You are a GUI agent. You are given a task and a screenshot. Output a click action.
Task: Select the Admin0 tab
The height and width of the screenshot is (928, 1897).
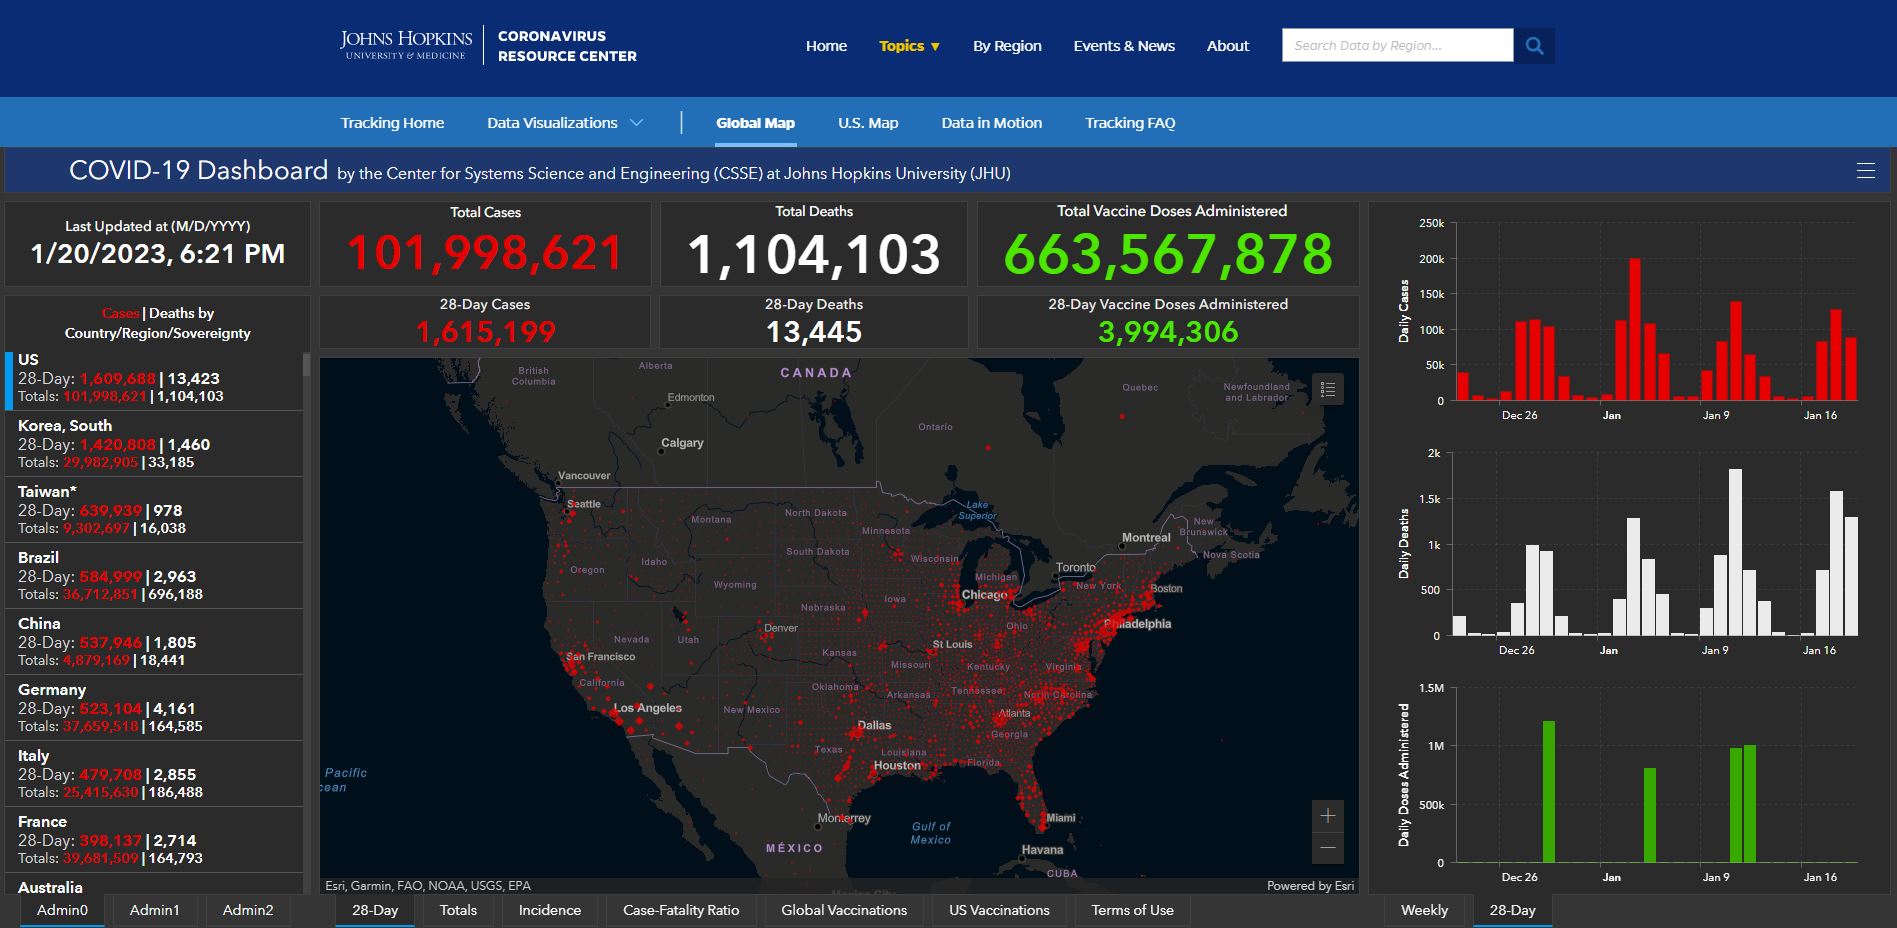tap(62, 911)
